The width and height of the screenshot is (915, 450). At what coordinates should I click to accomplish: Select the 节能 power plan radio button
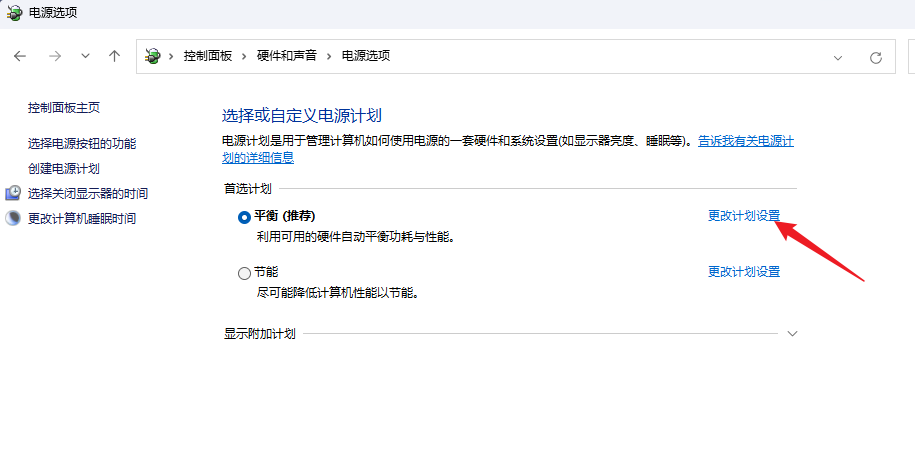(244, 273)
